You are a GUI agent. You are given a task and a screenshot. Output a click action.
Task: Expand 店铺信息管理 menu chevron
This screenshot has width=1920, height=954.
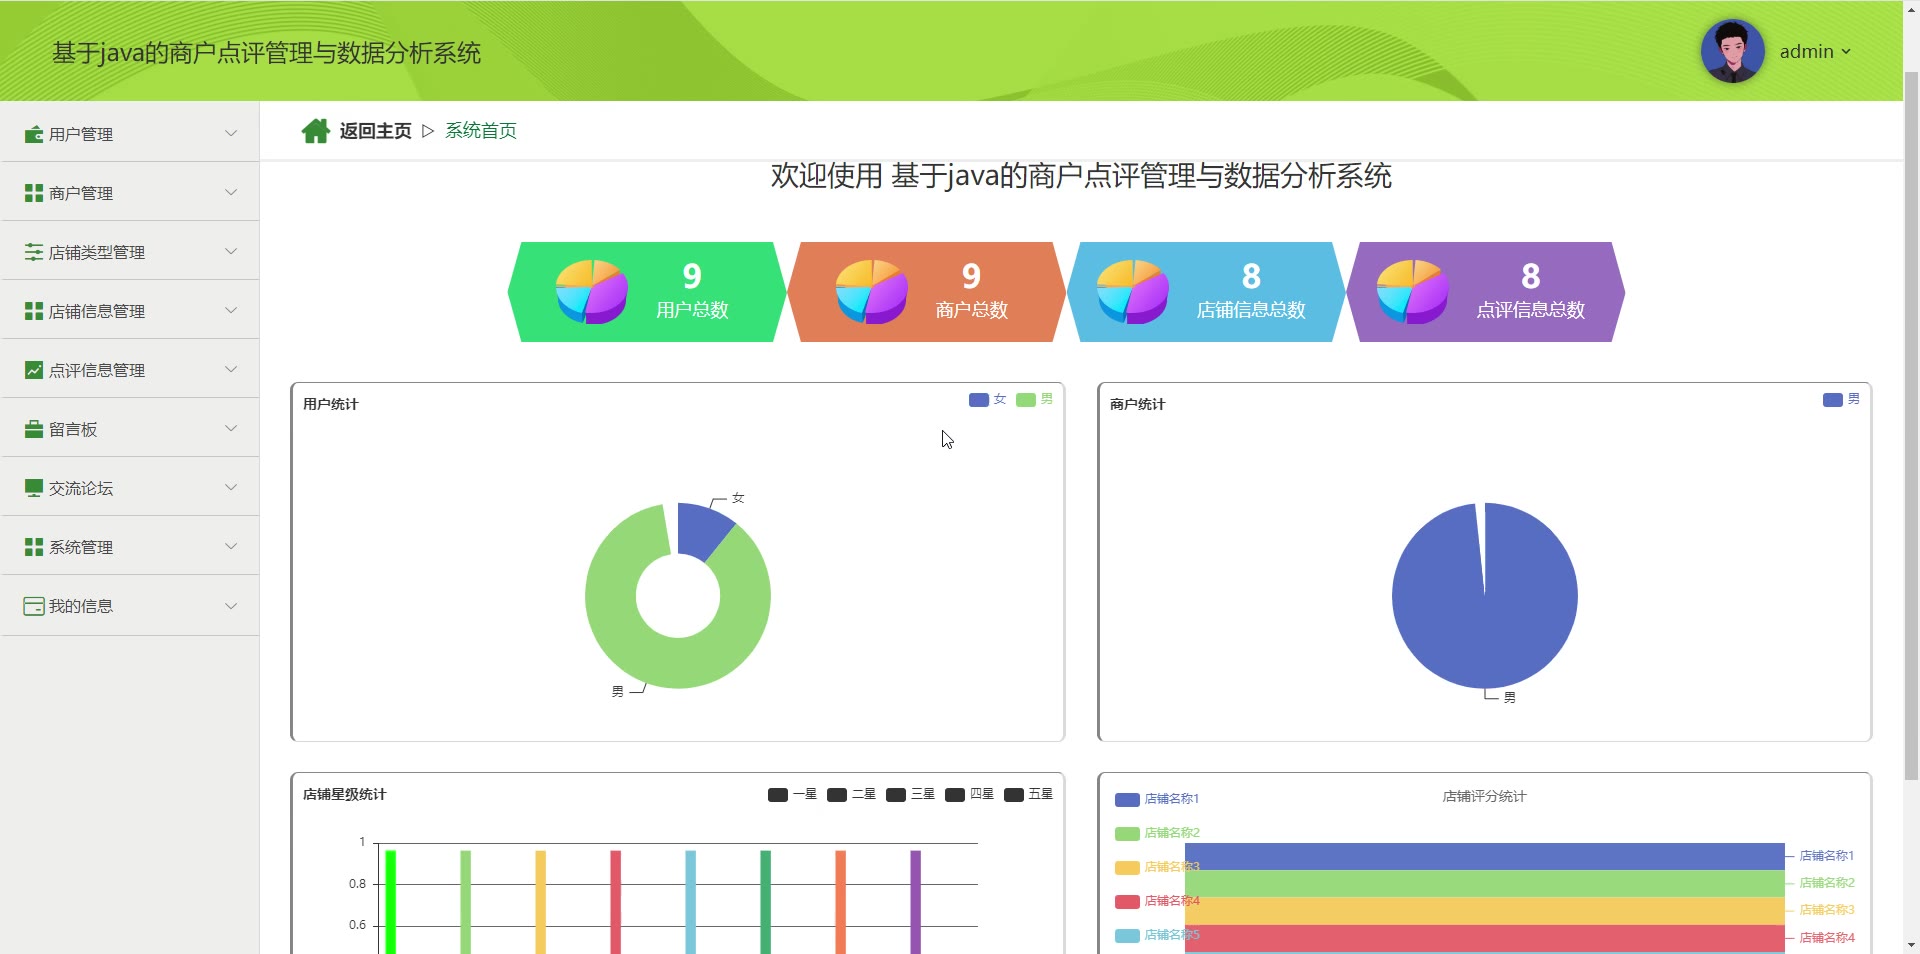(x=231, y=310)
